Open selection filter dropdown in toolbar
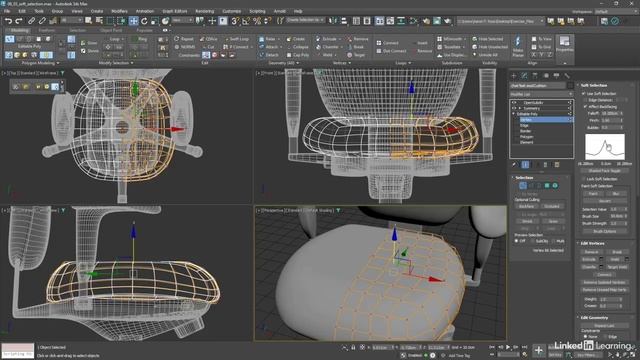Image resolution: width=640 pixels, height=360 pixels. click(72, 20)
